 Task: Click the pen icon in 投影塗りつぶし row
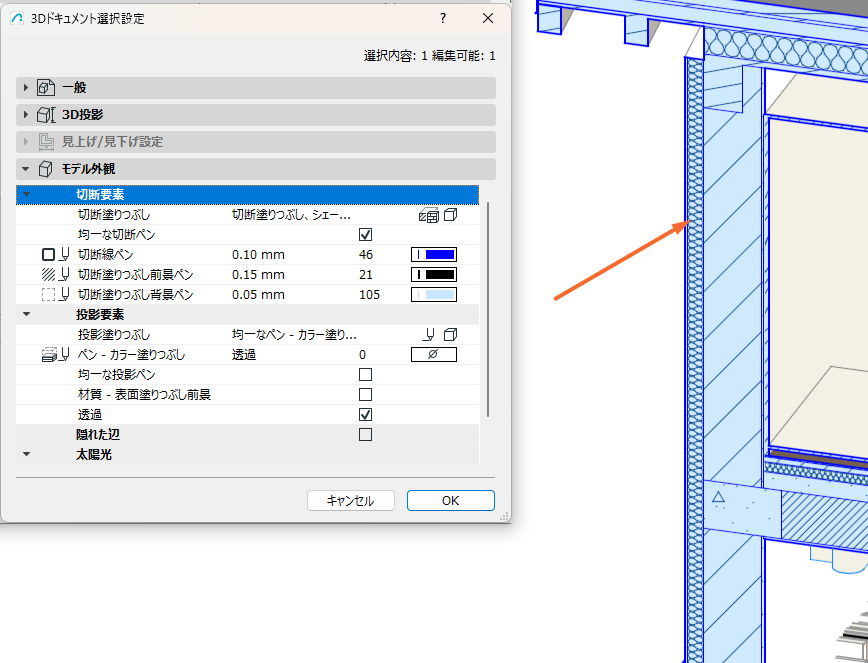click(x=429, y=334)
